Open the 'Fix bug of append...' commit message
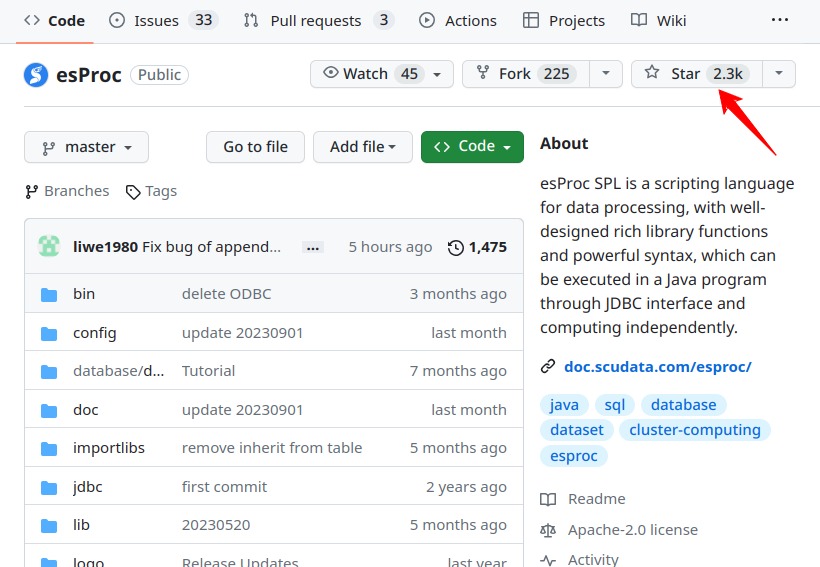Screen dimensions: 820x567 point(212,247)
